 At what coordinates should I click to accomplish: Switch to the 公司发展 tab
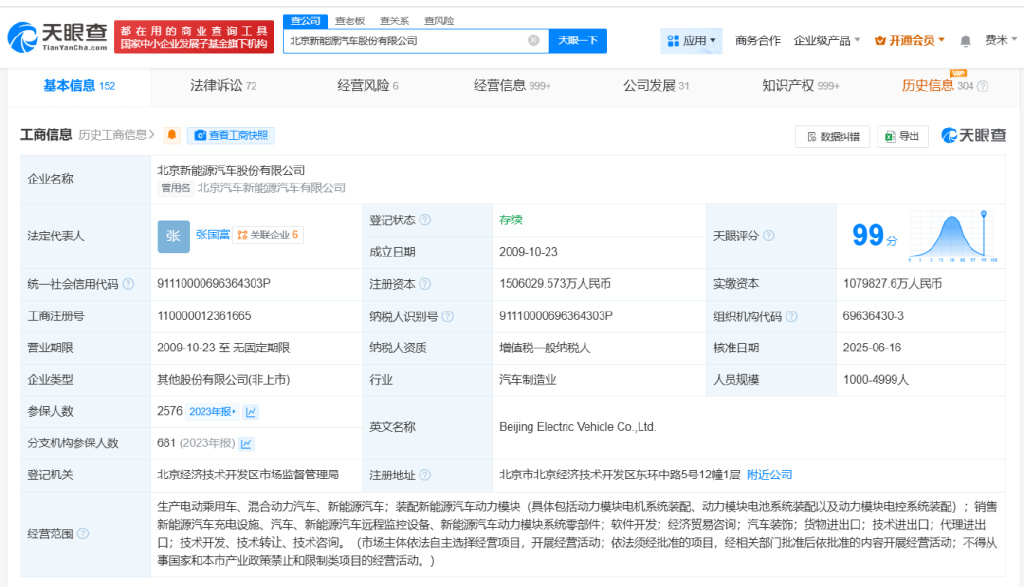tap(656, 86)
